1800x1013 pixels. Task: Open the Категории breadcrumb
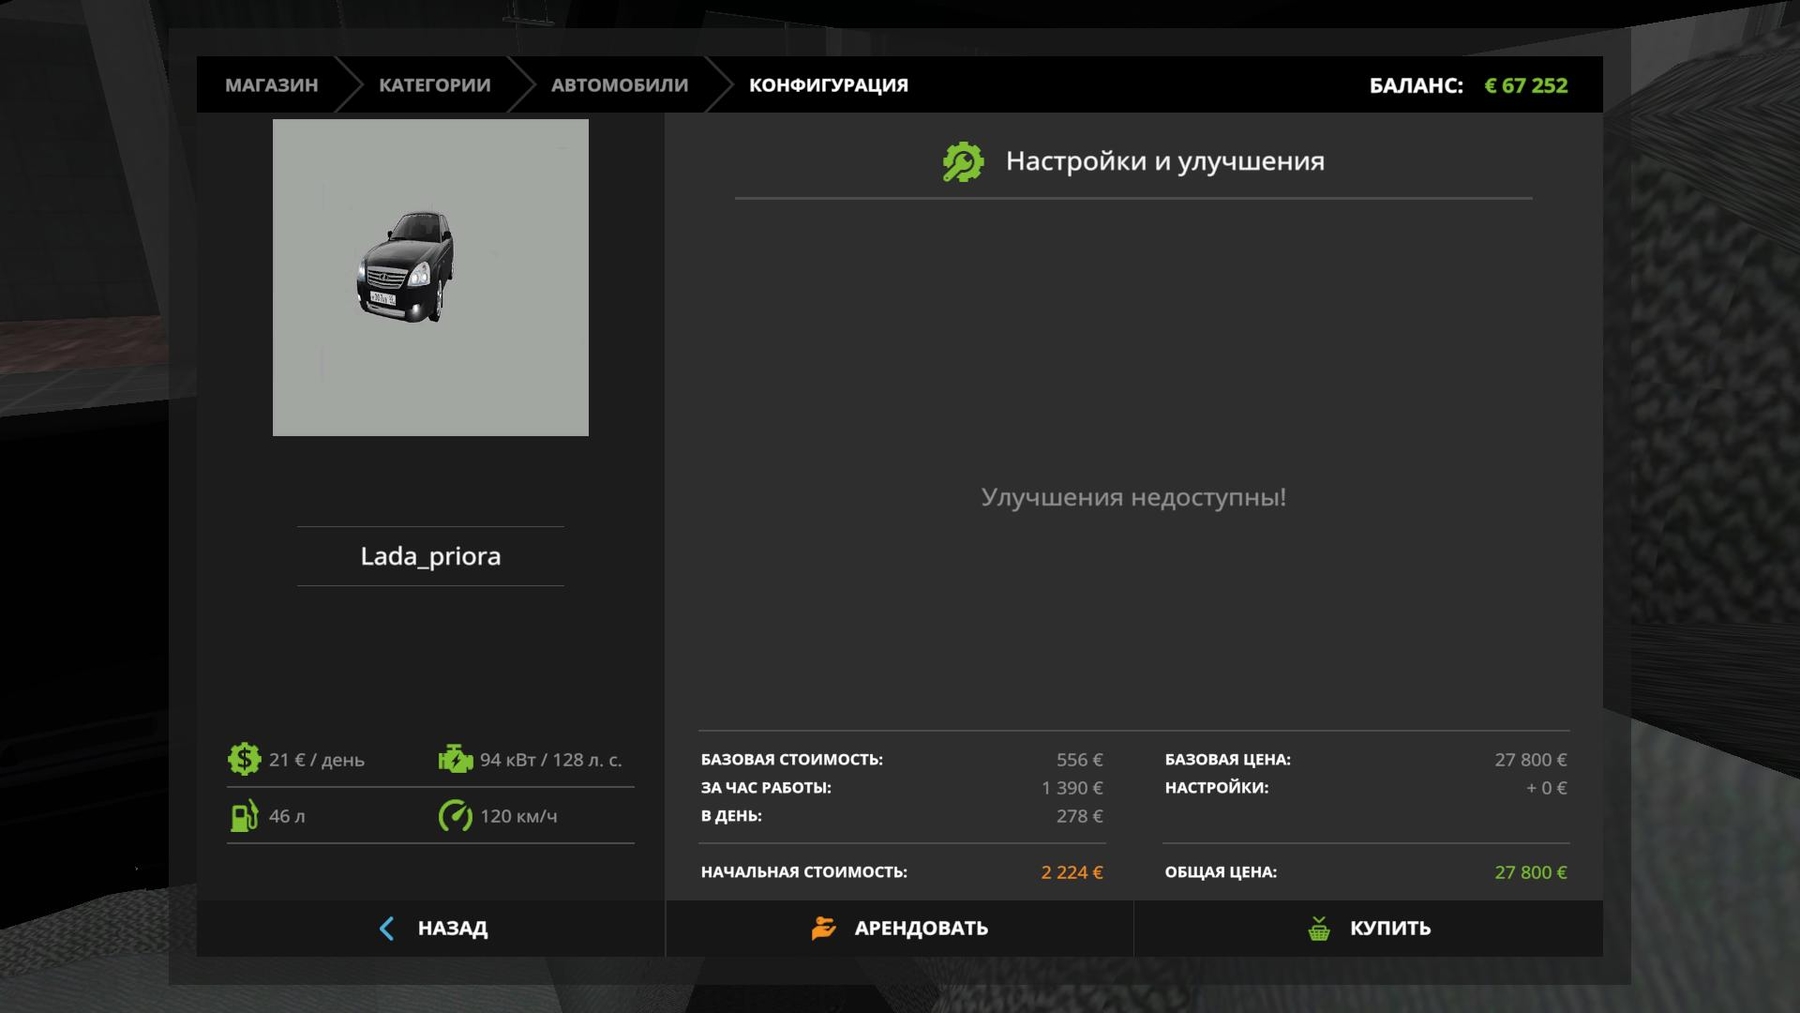(434, 85)
